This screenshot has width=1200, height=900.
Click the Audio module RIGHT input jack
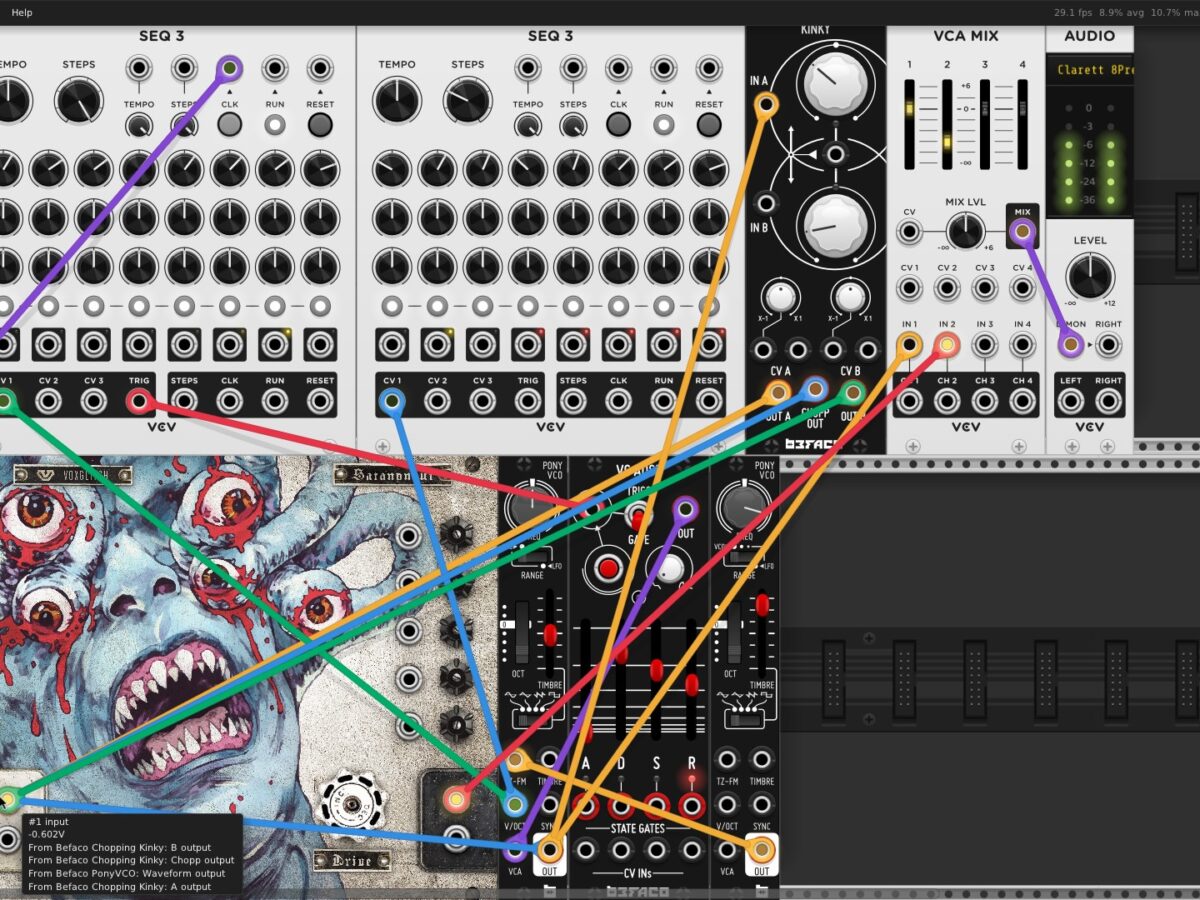coord(1108,346)
